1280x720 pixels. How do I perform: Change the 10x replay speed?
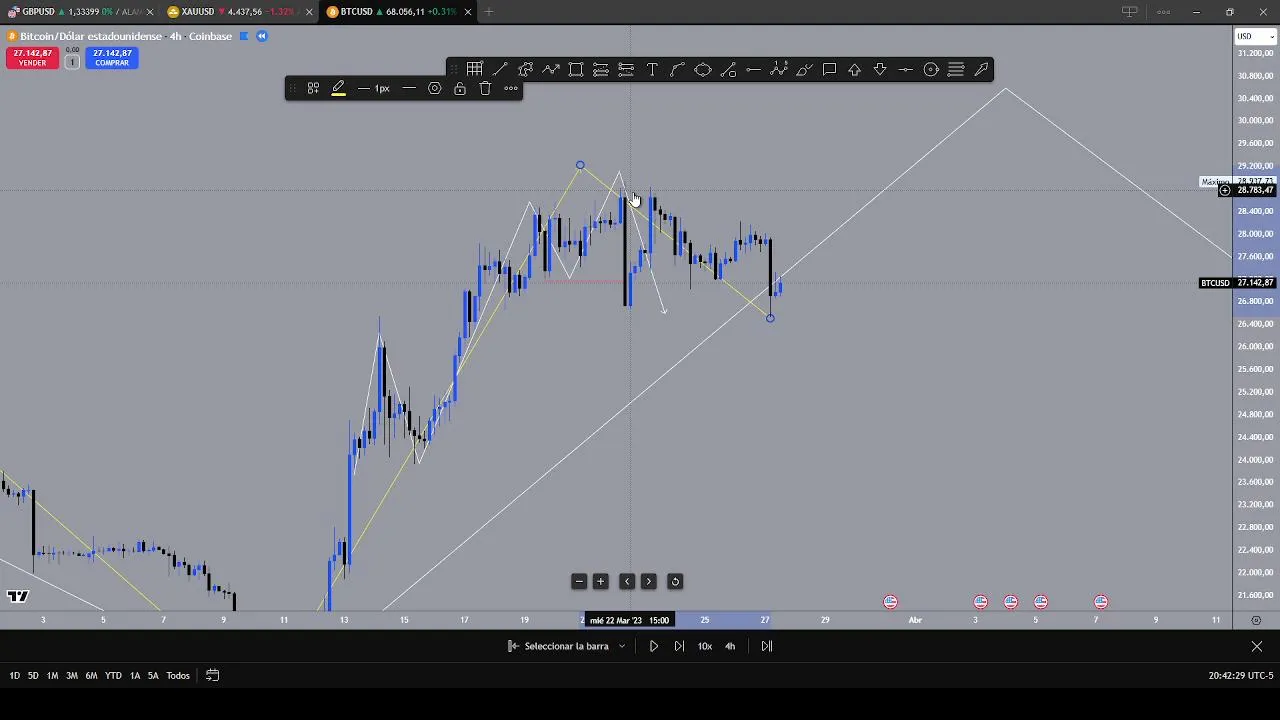point(705,646)
